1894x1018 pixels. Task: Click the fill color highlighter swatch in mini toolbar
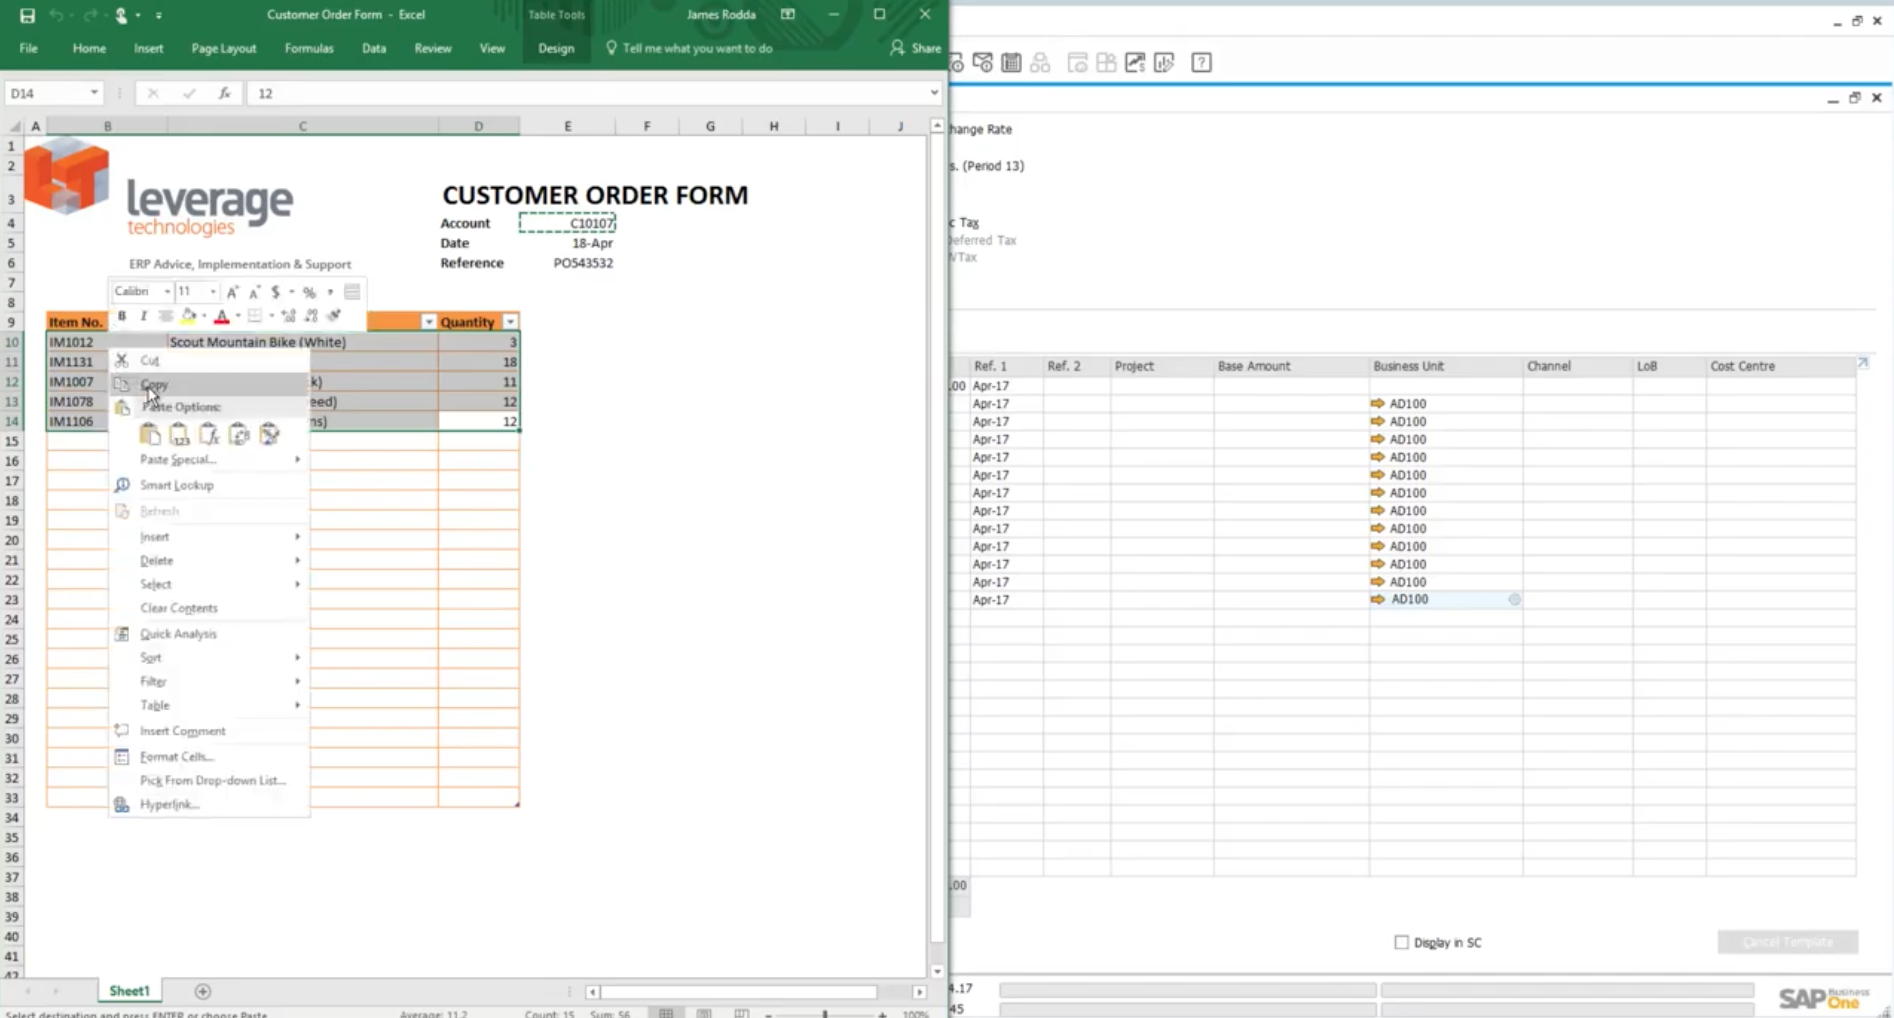click(188, 316)
